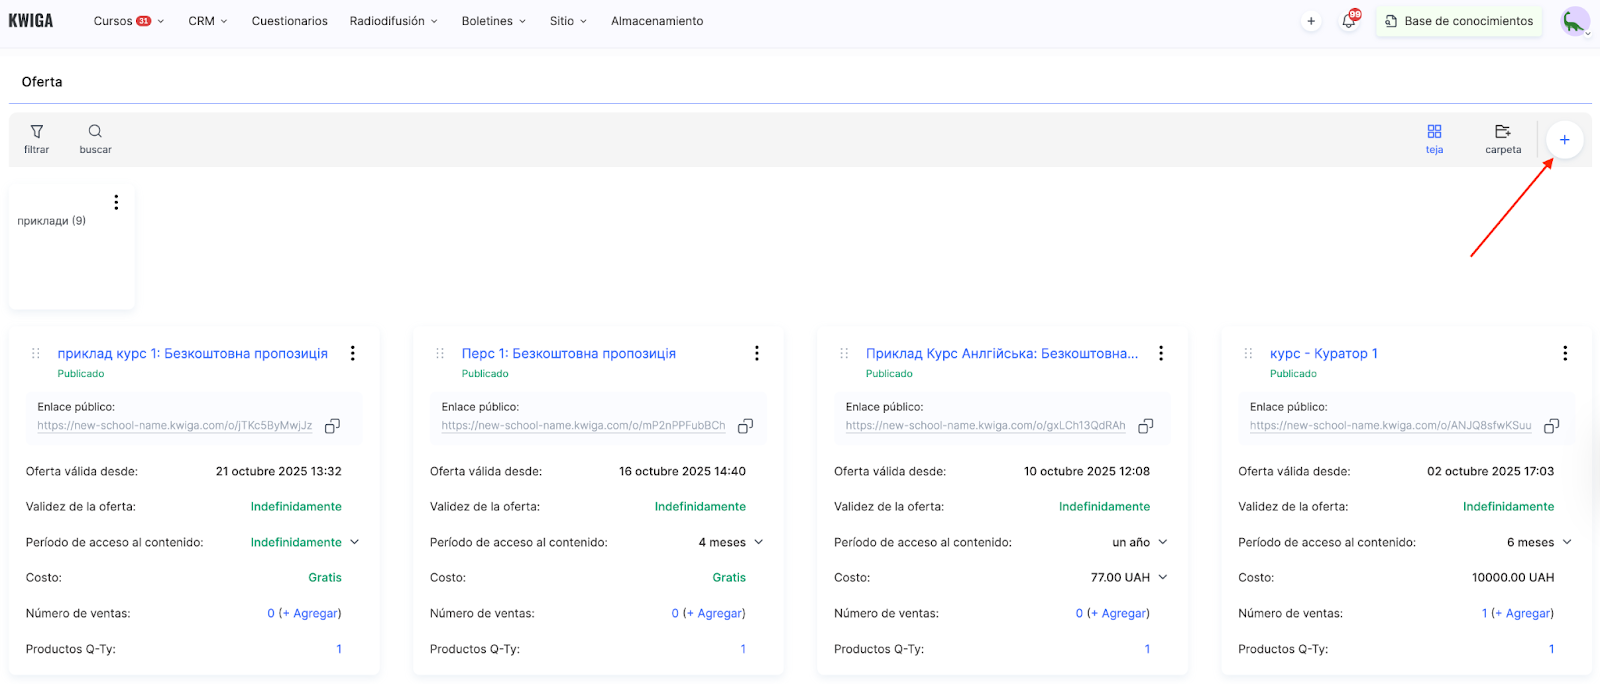This screenshot has width=1600, height=684.
Task: Open the notifications bell
Action: pos(1349,21)
